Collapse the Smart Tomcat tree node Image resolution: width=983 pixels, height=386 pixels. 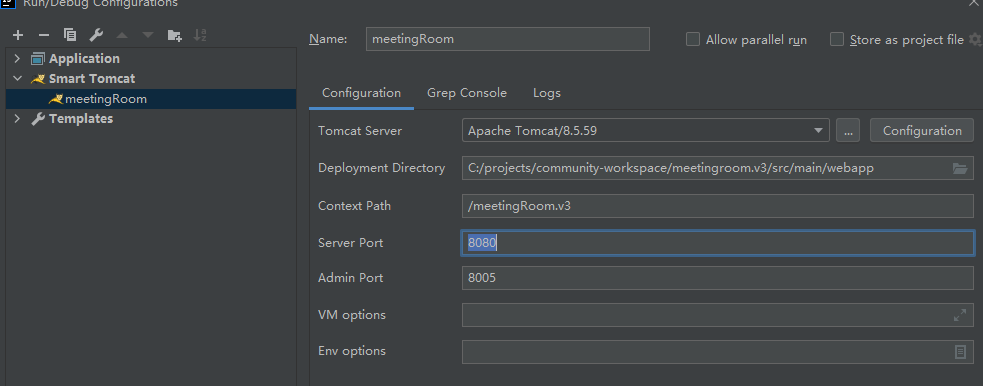coord(17,79)
